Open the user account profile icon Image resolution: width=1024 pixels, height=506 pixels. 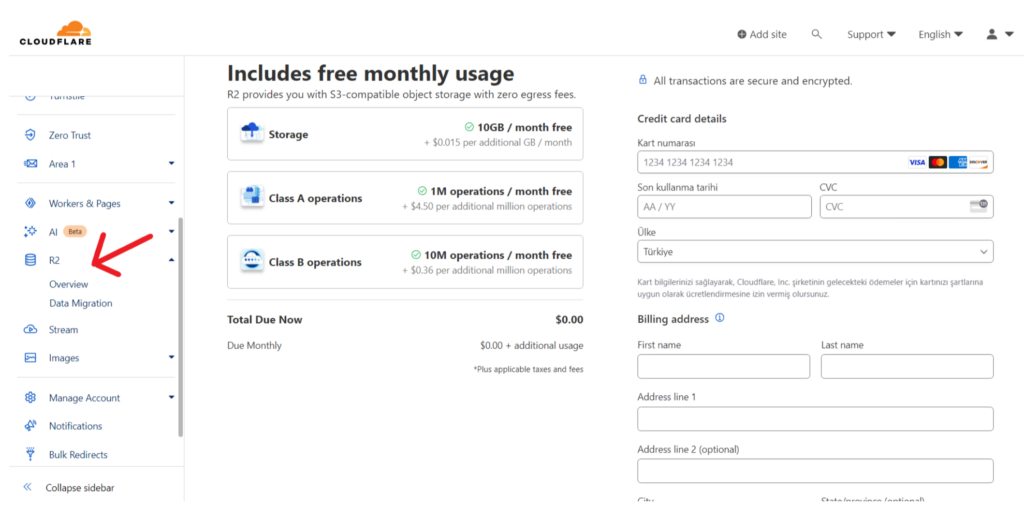991,34
